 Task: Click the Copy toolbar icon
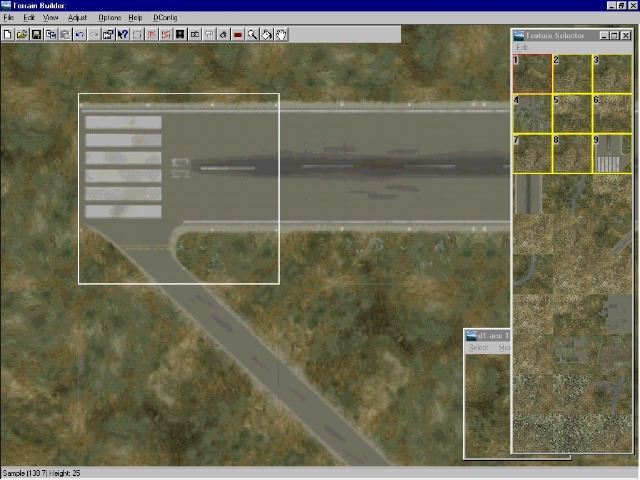(51, 34)
